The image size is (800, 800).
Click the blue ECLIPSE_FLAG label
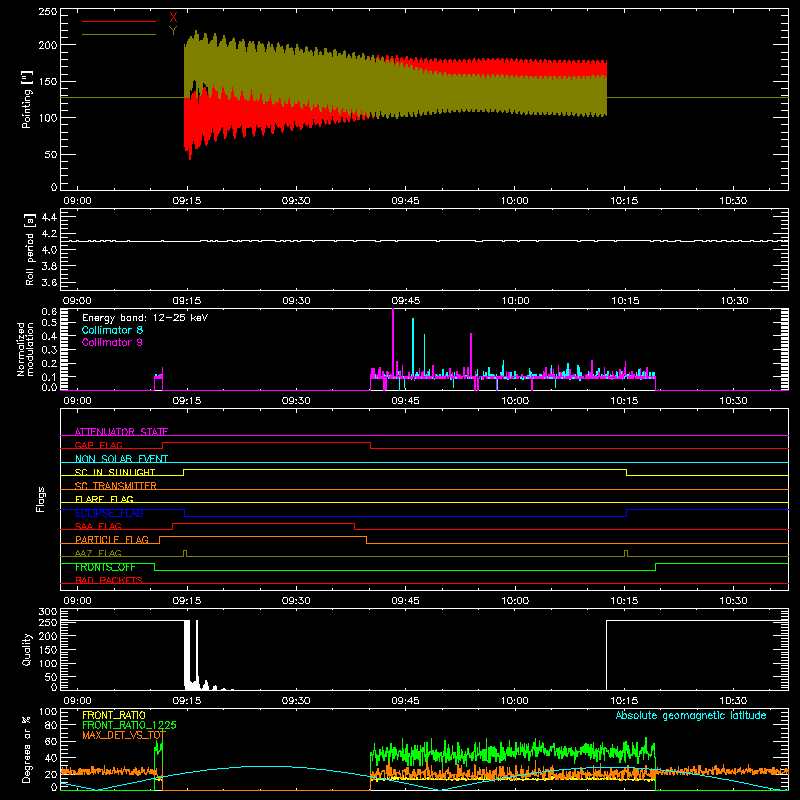(x=109, y=513)
